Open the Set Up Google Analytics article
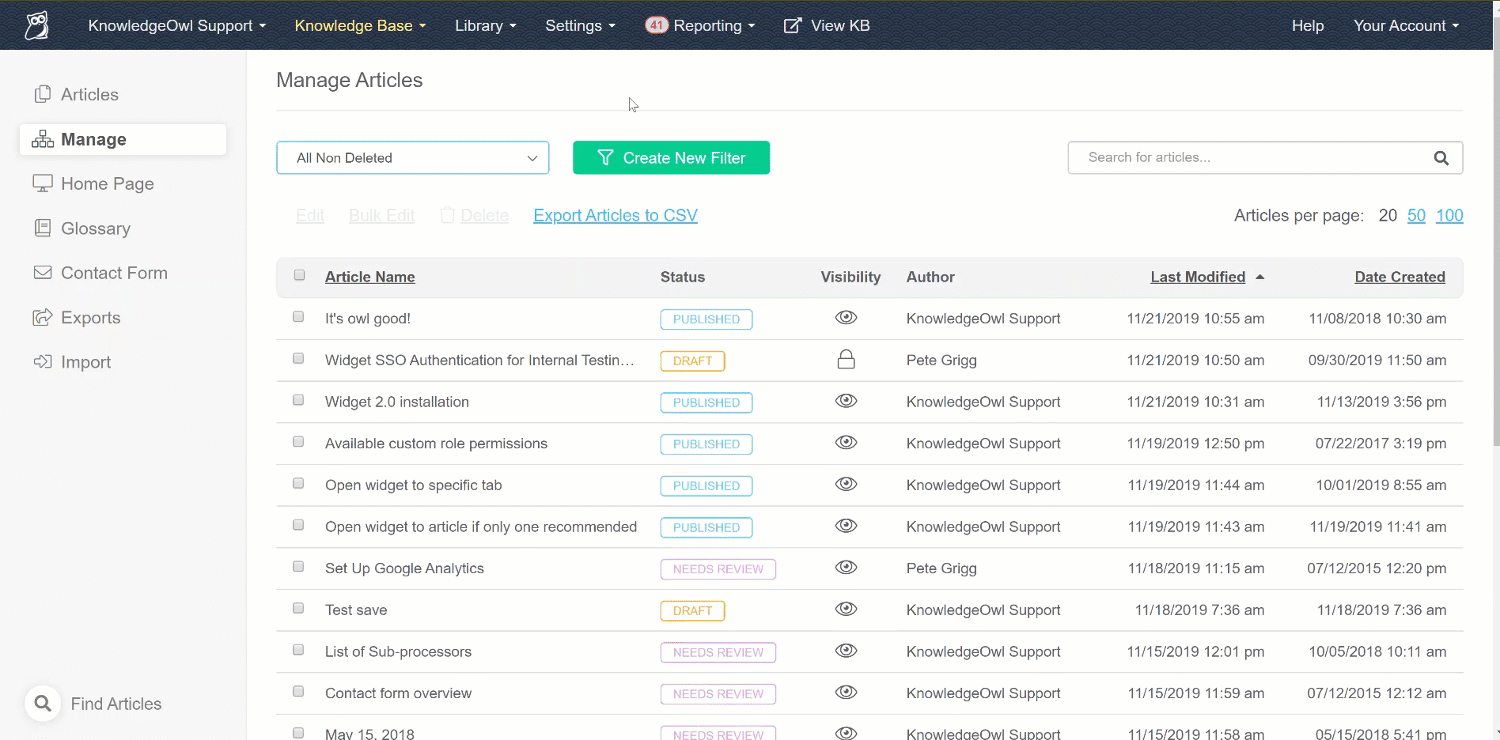The width and height of the screenshot is (1500, 740). click(x=404, y=568)
